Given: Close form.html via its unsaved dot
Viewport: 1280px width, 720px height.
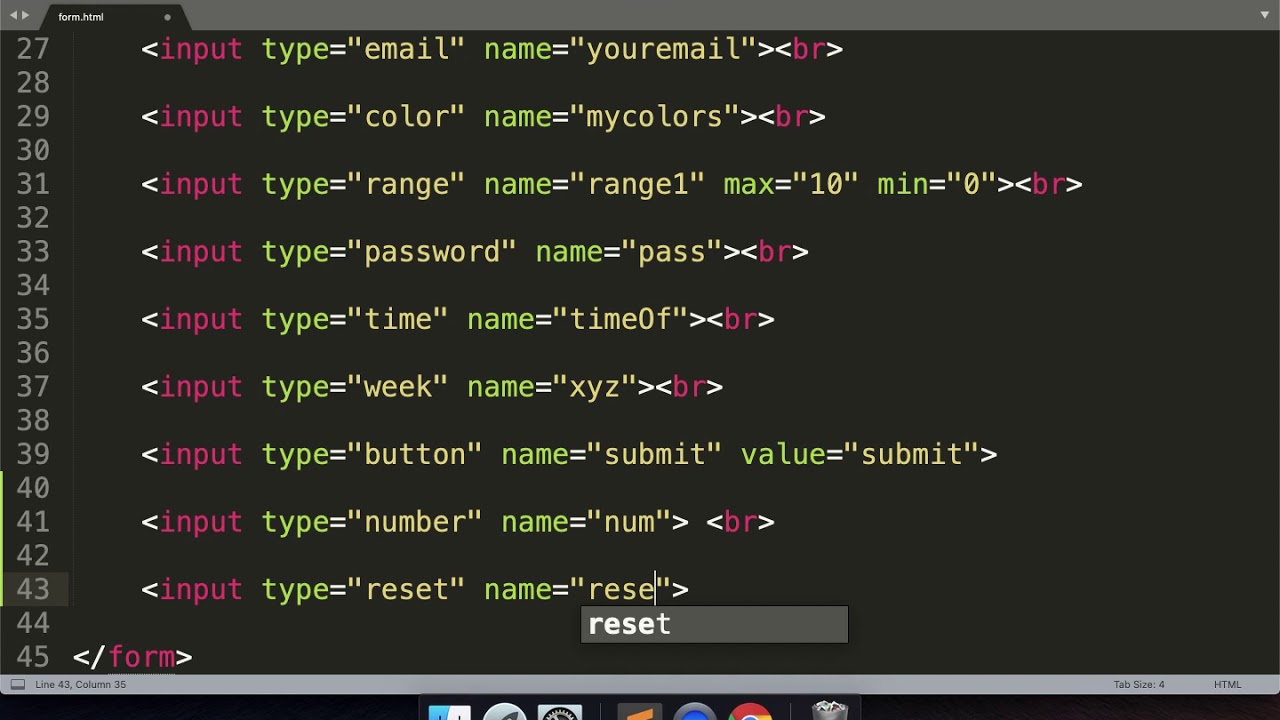Looking at the screenshot, I should (x=167, y=17).
